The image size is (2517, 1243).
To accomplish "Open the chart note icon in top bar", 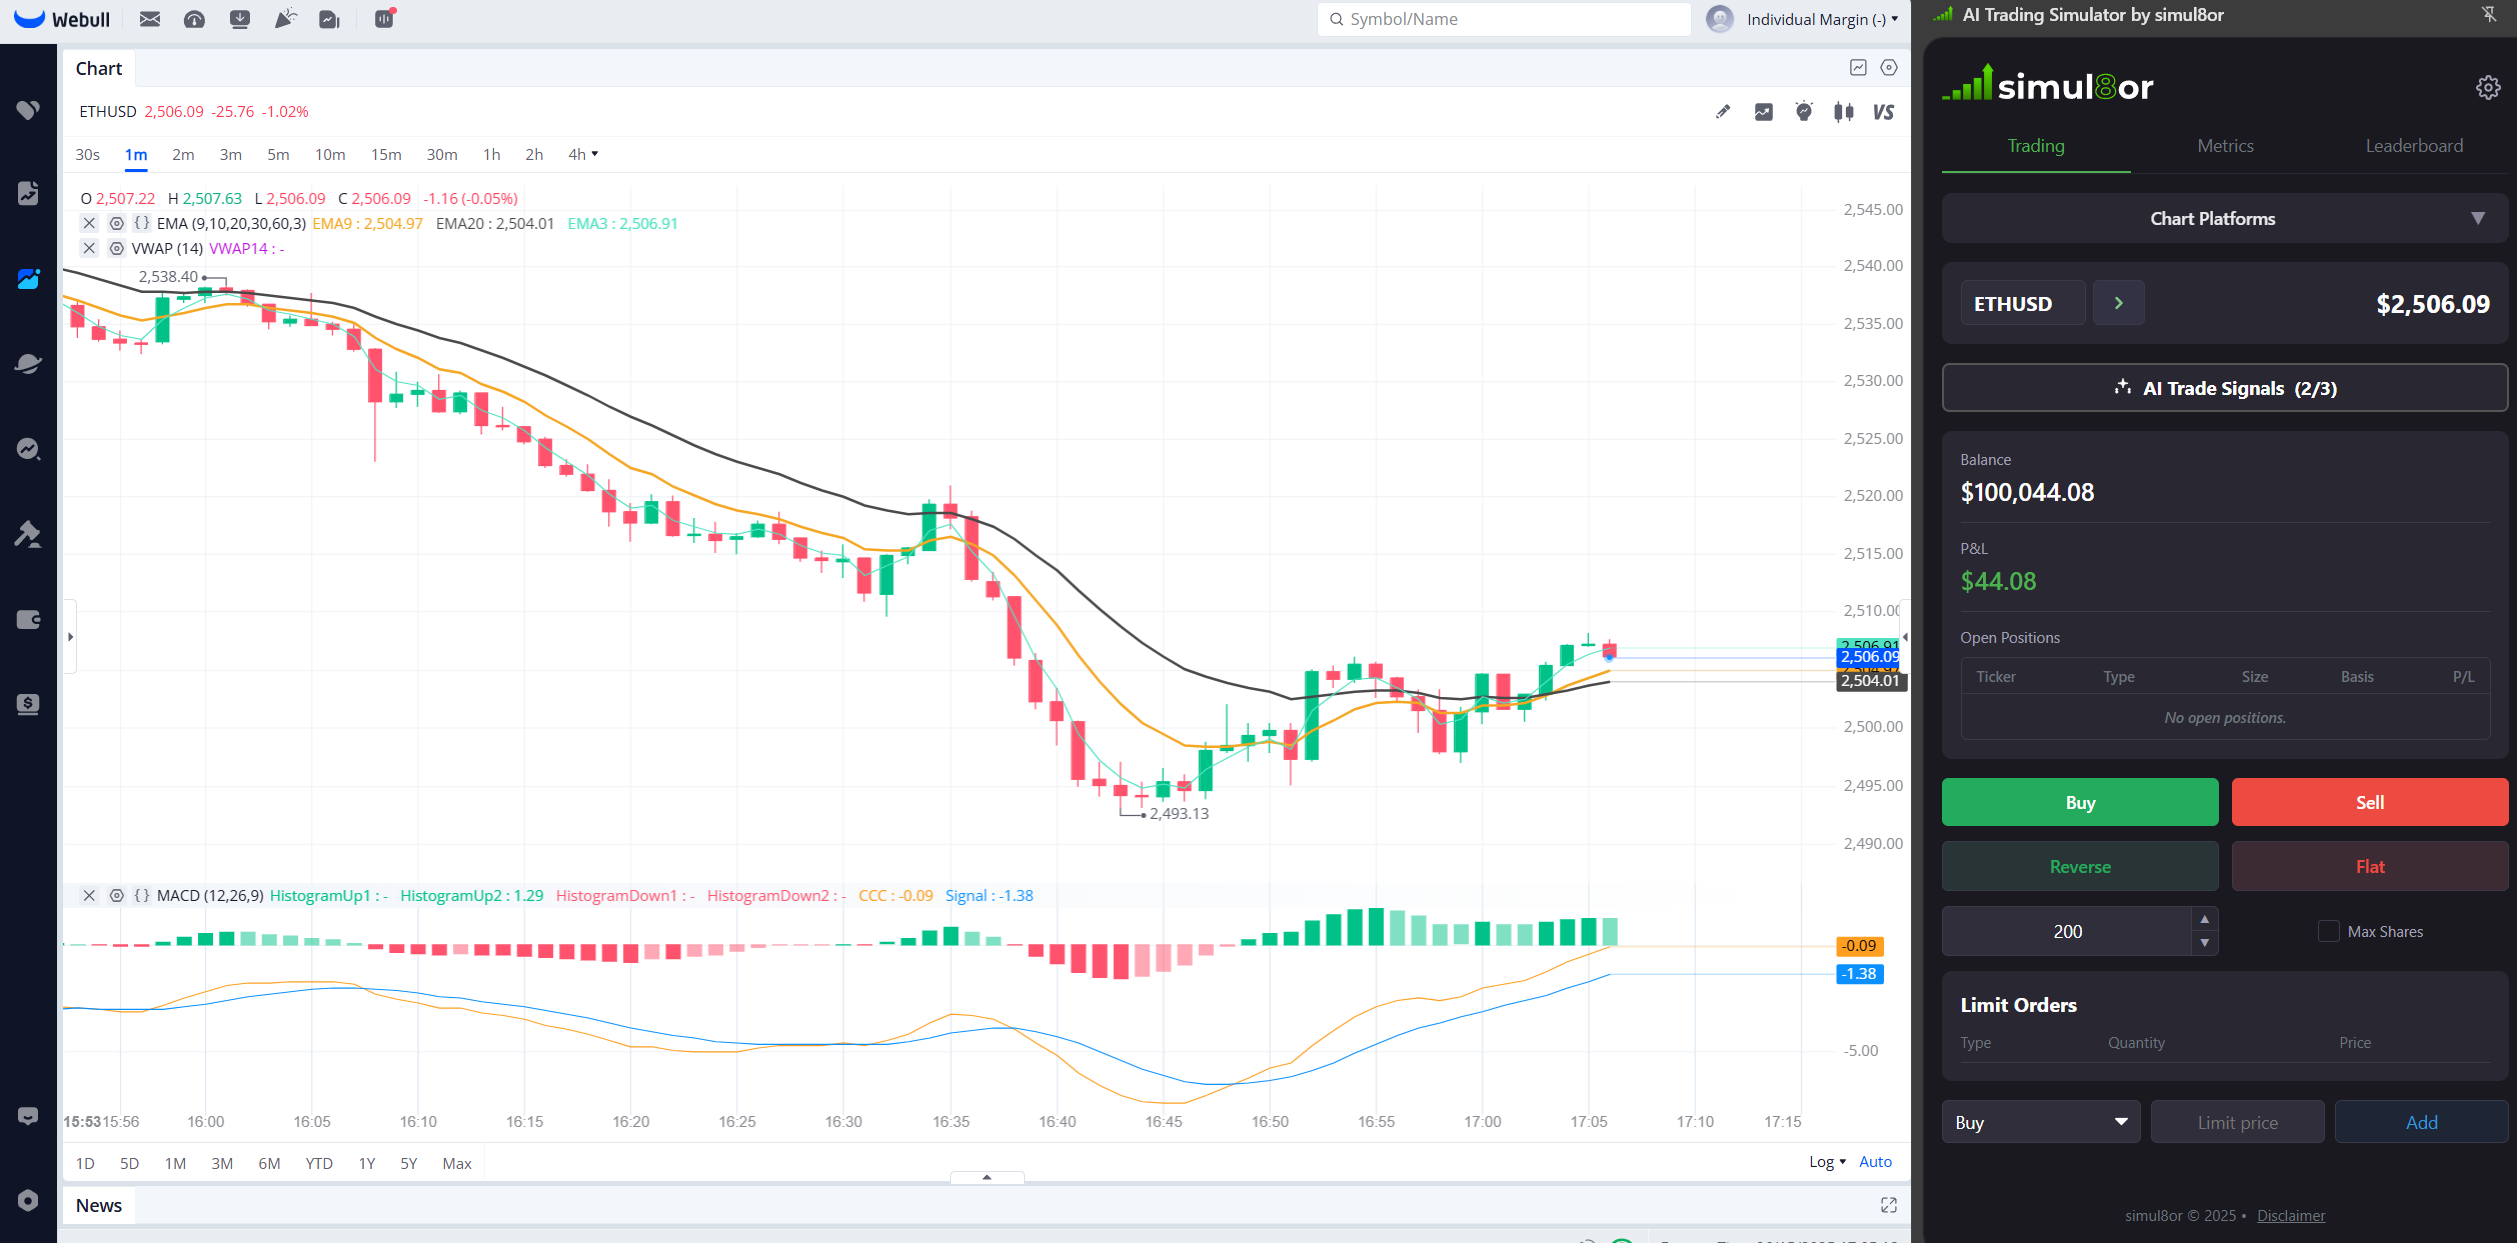I will [329, 19].
